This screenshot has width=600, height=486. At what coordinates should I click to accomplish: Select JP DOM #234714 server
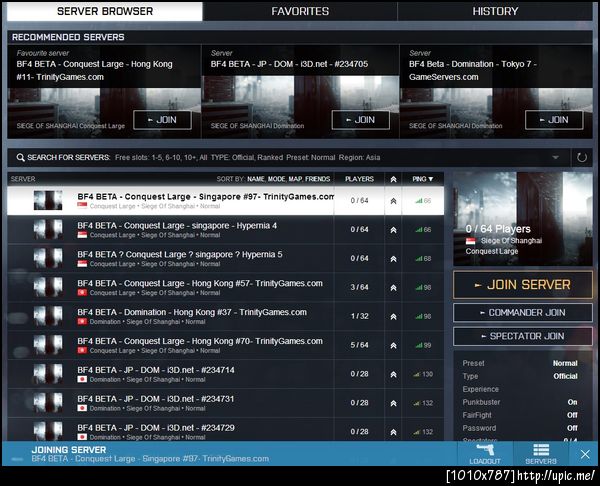pyautogui.click(x=225, y=374)
